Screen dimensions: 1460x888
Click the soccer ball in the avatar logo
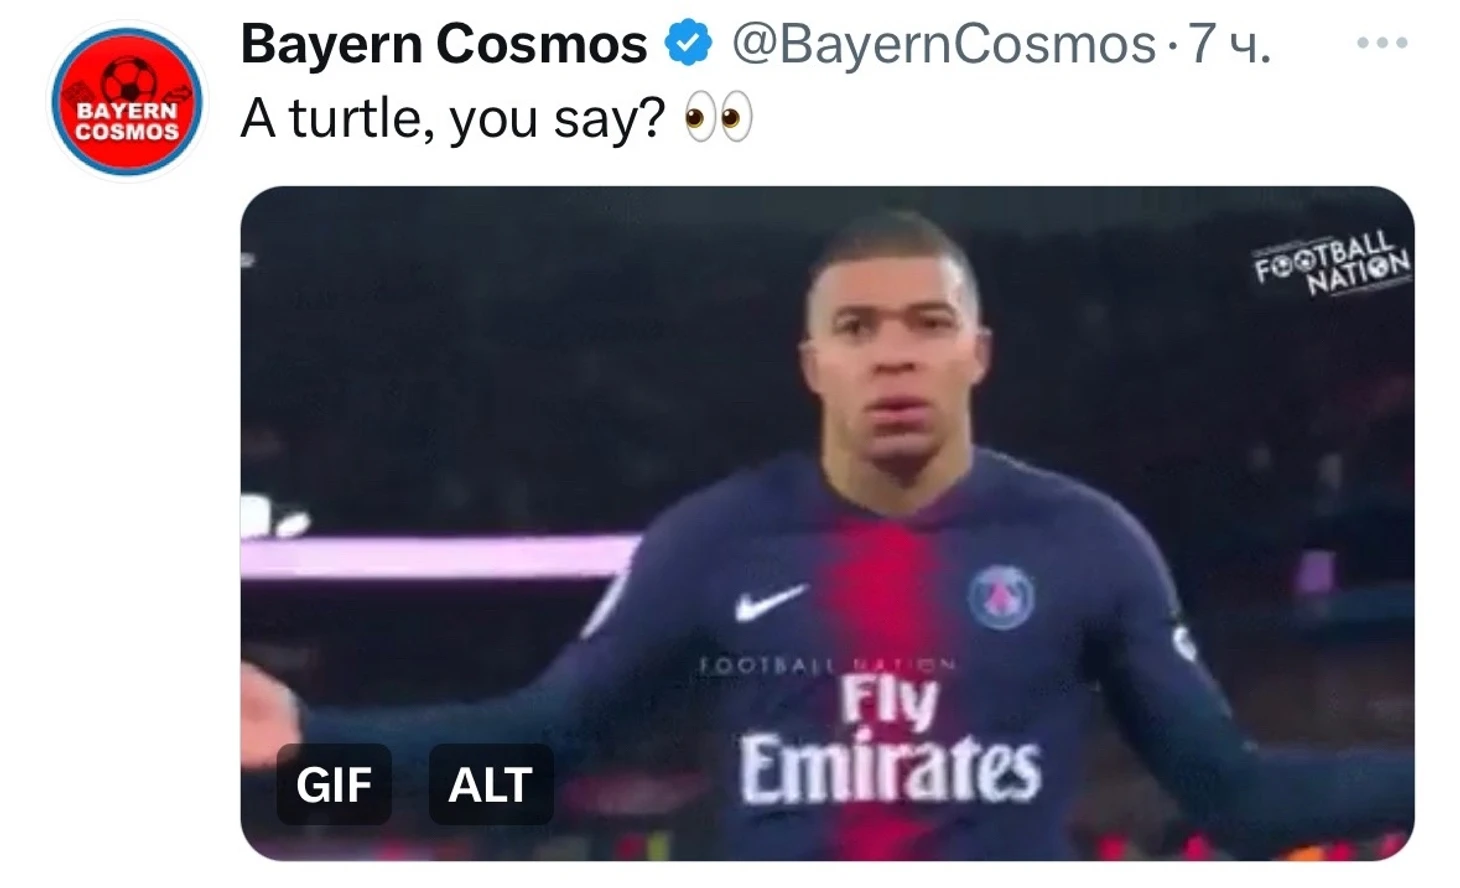pos(129,78)
